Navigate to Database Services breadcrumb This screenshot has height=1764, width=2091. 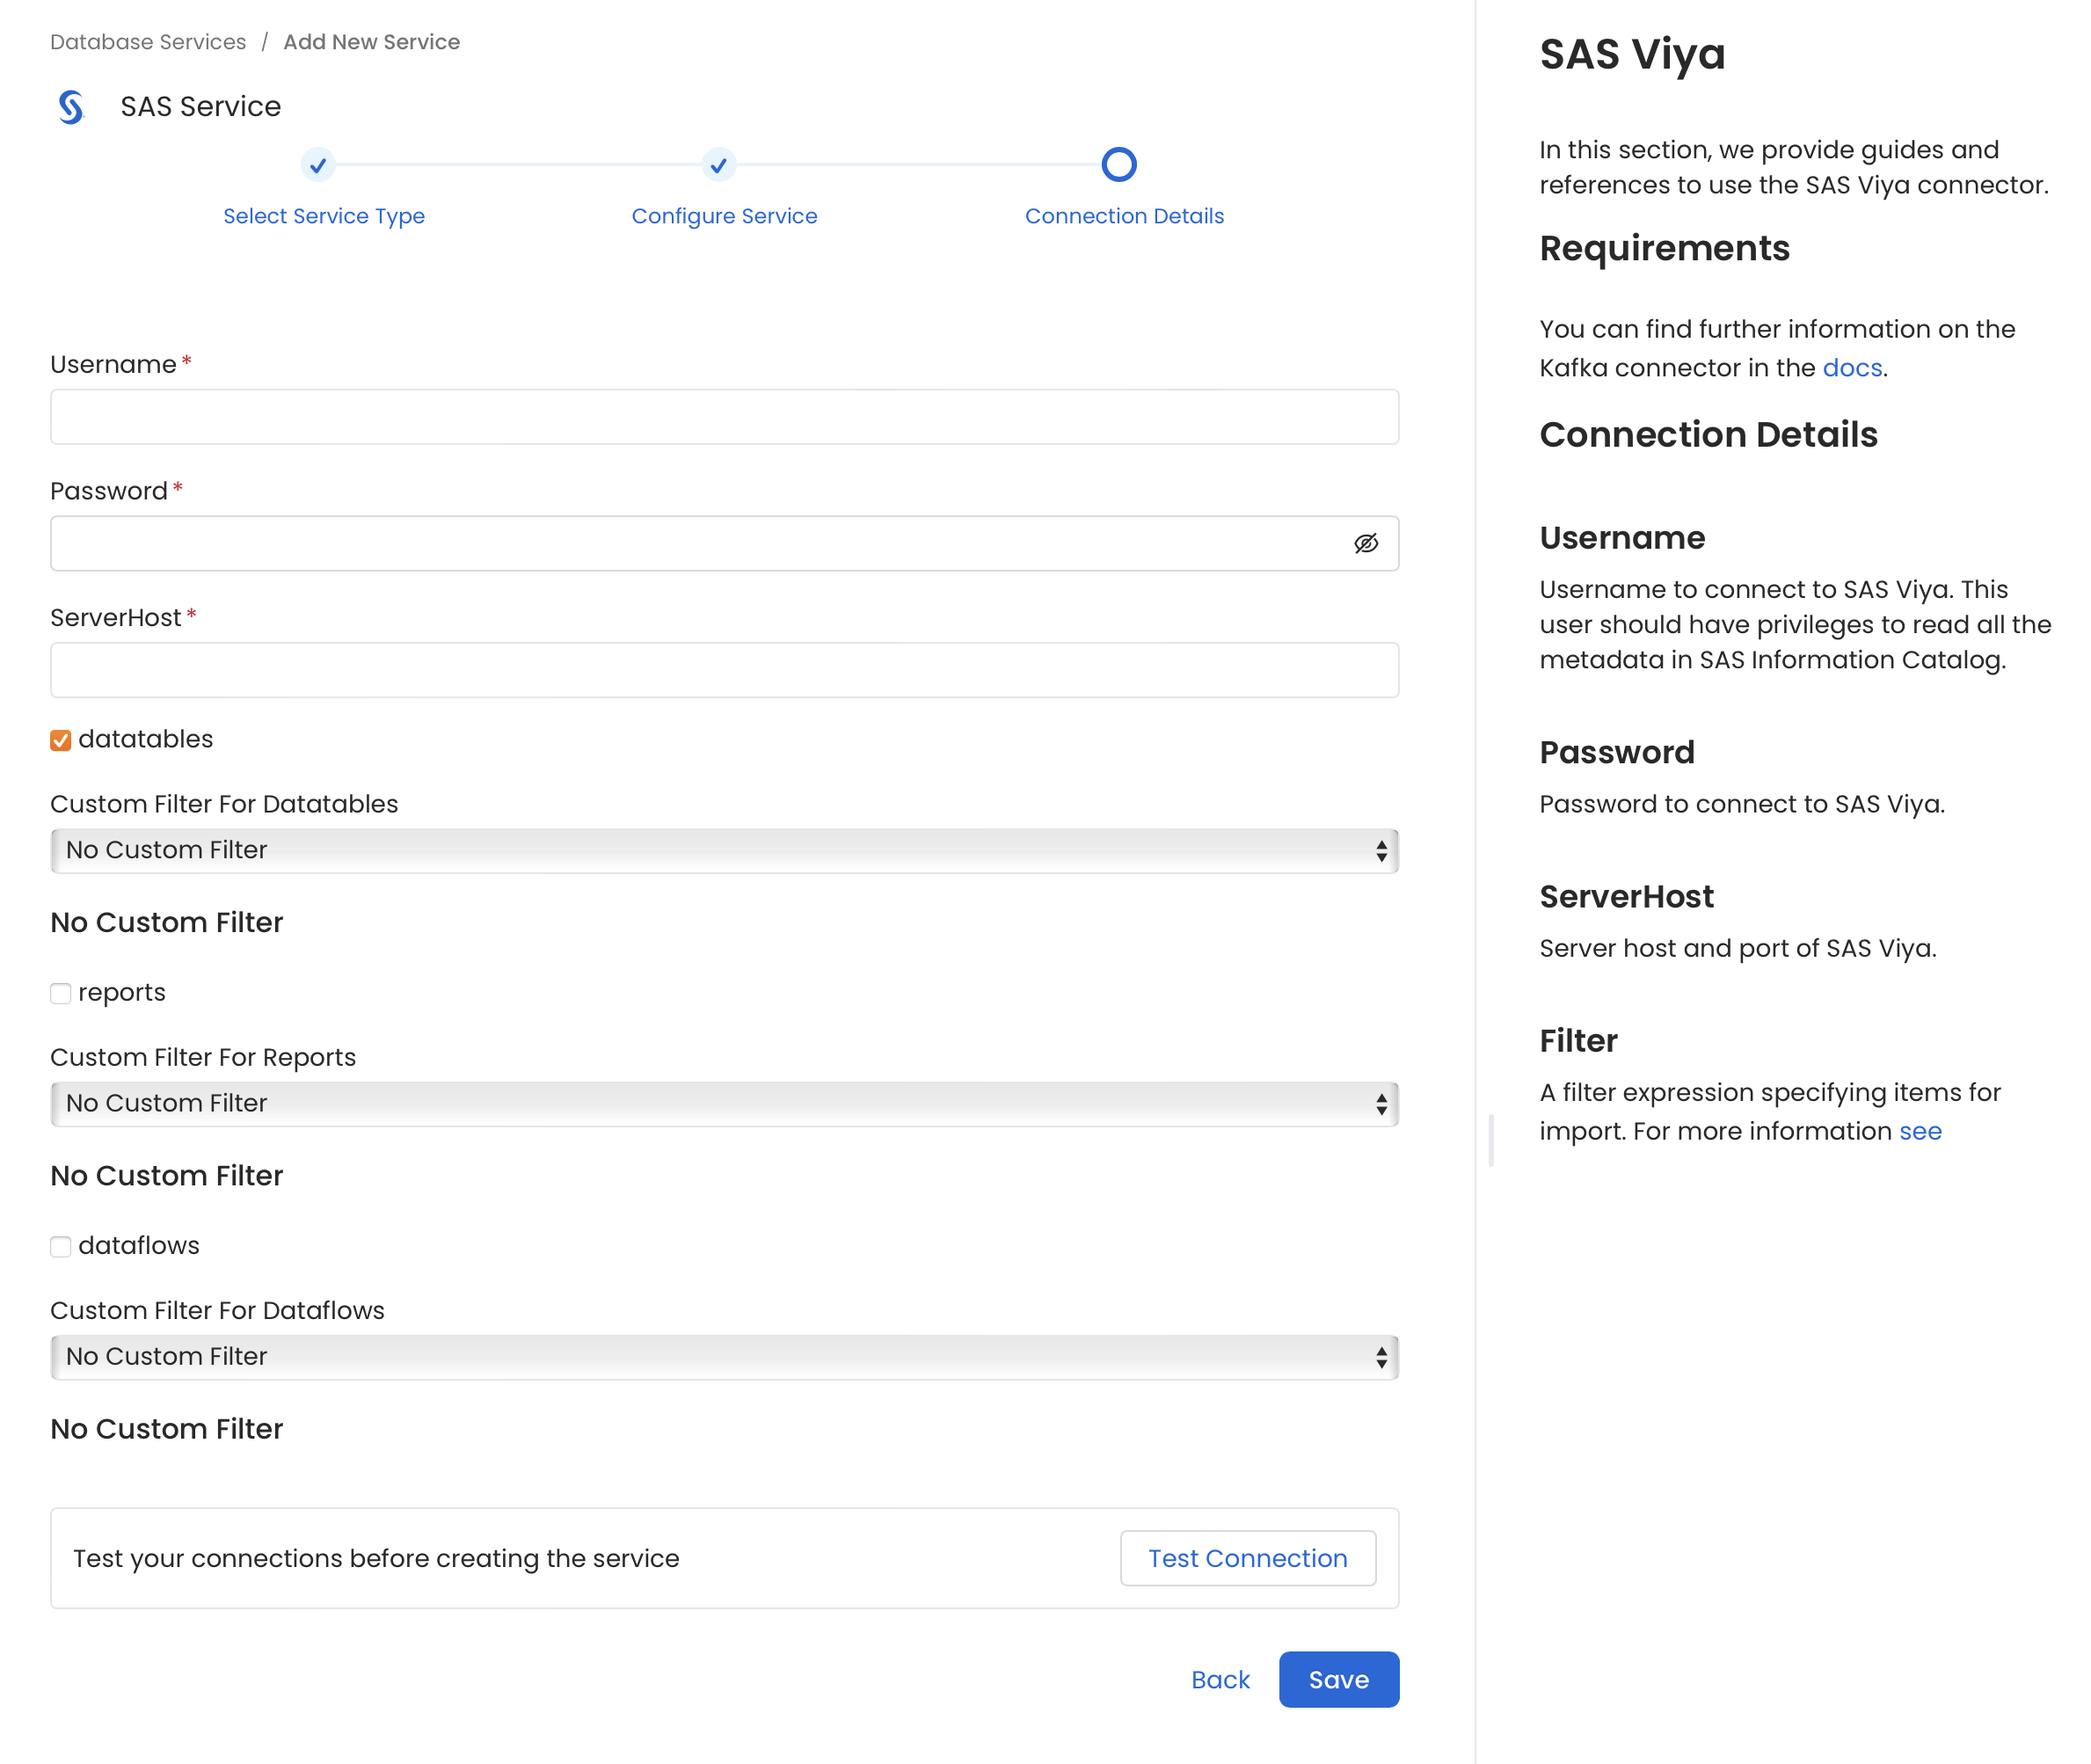[x=147, y=41]
